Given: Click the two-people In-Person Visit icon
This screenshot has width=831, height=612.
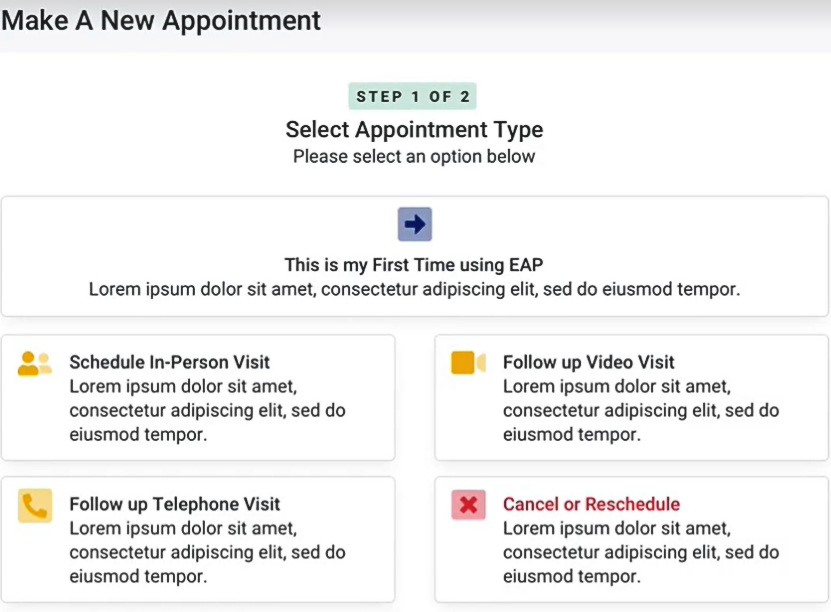Looking at the screenshot, I should [35, 363].
